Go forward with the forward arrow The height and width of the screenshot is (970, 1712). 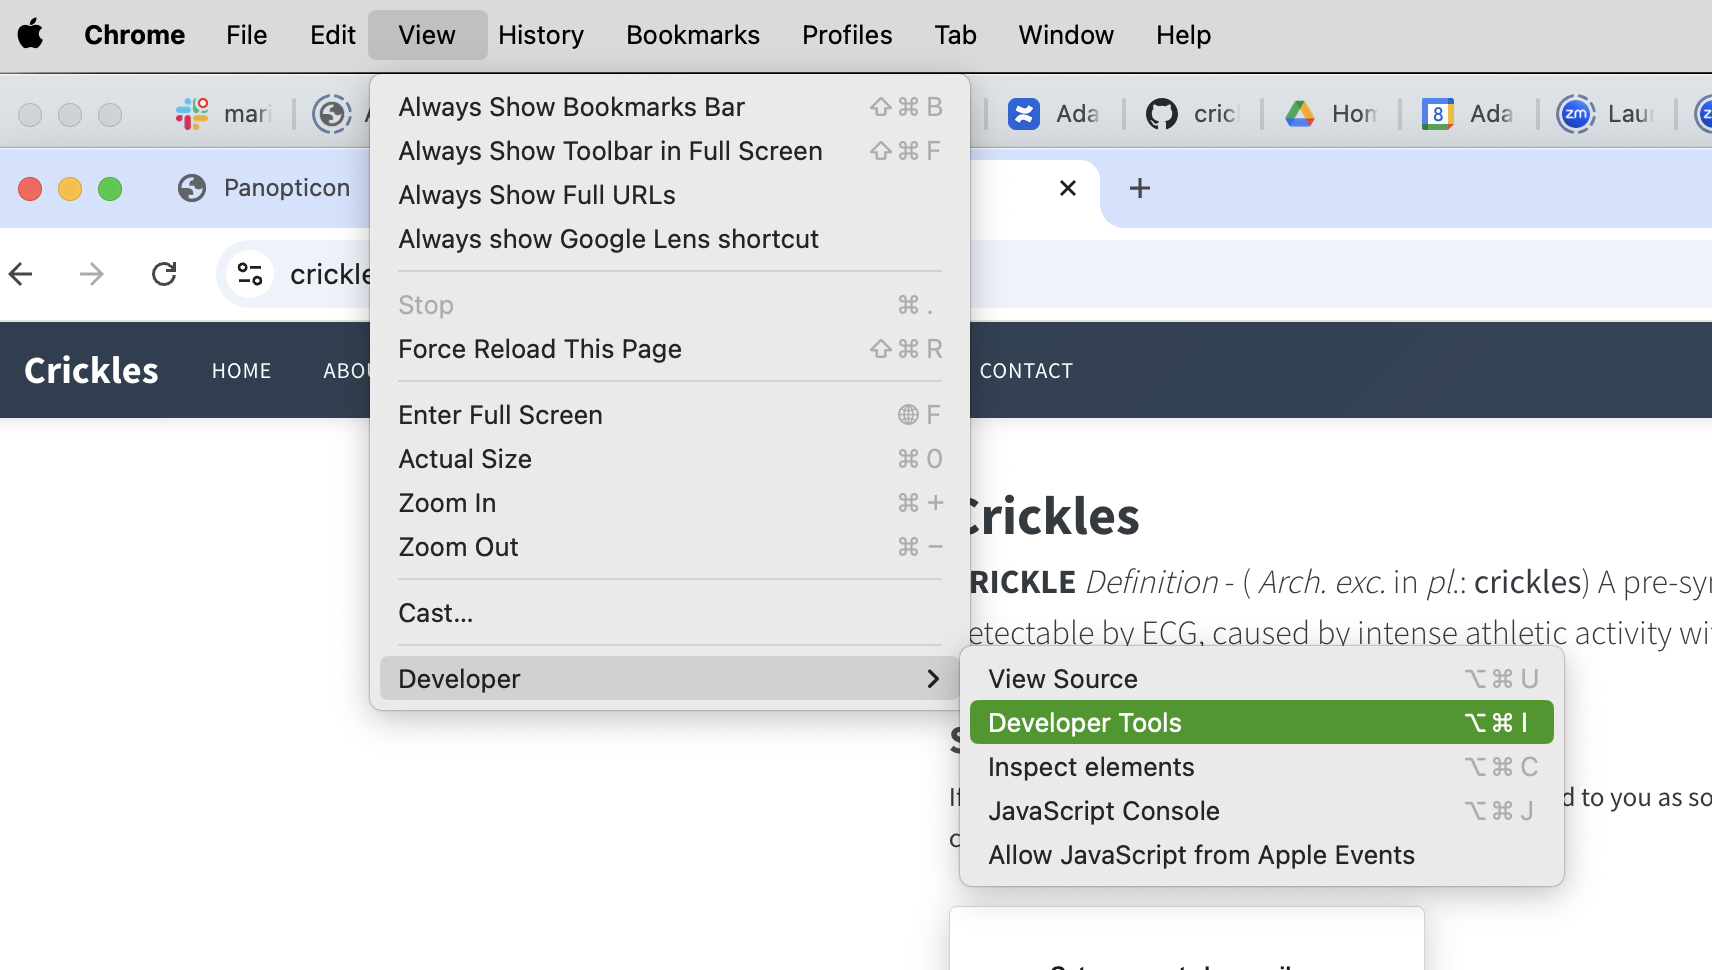point(92,274)
